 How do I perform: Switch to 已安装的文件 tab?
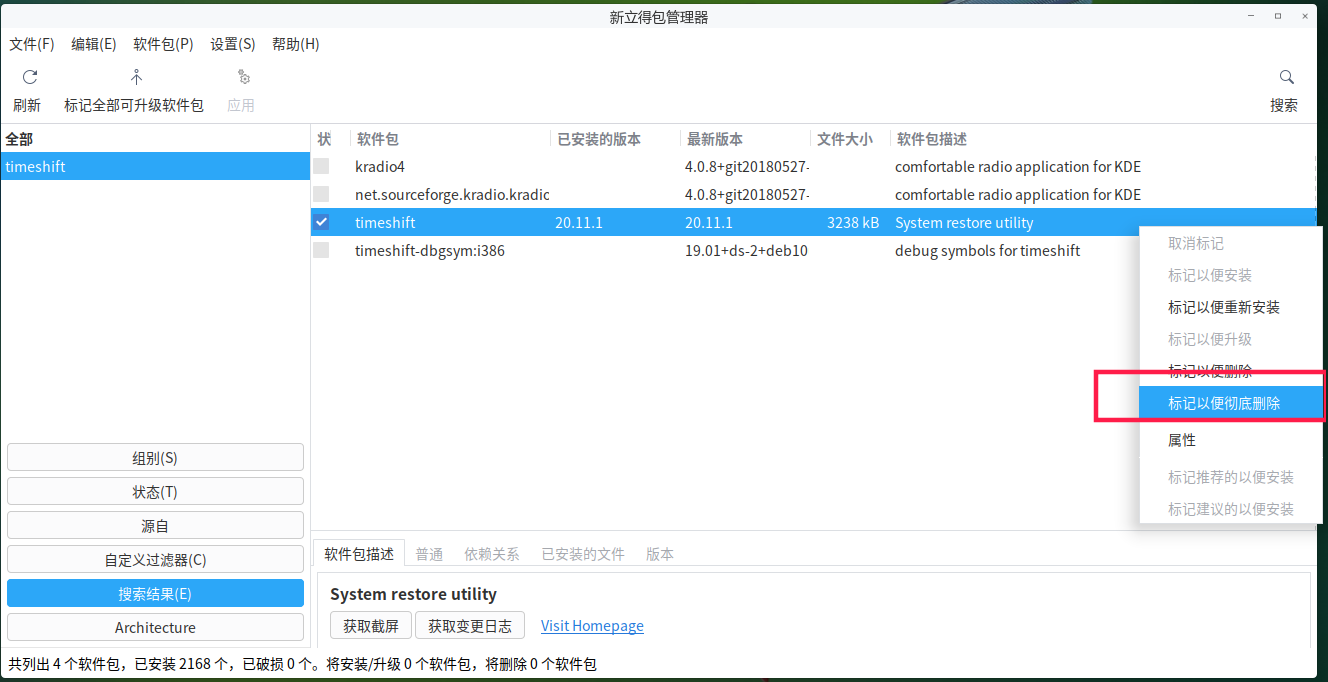583,553
